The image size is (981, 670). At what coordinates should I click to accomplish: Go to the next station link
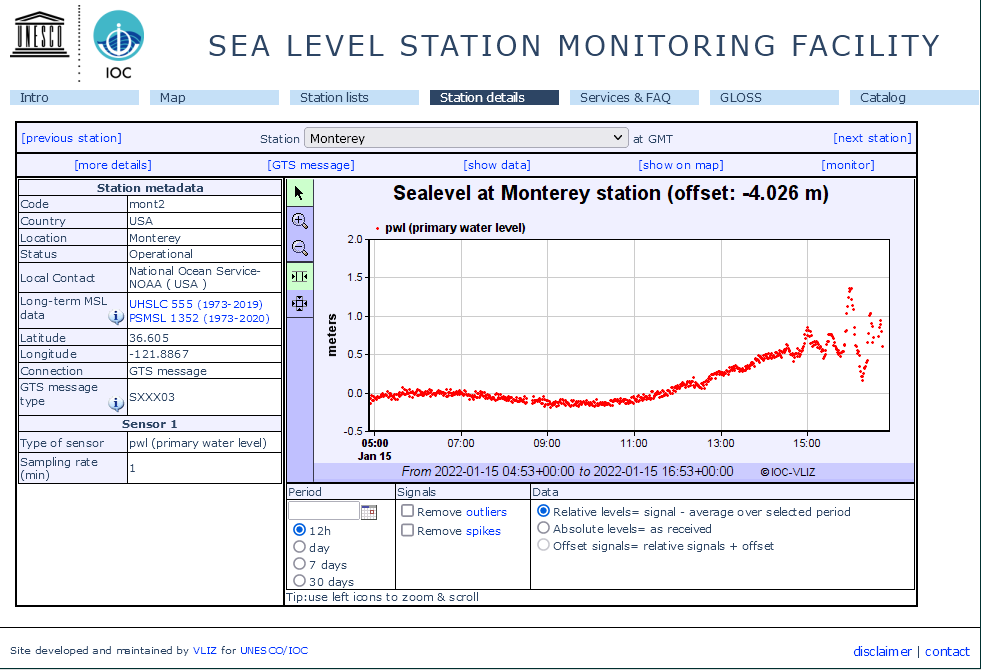pos(872,138)
